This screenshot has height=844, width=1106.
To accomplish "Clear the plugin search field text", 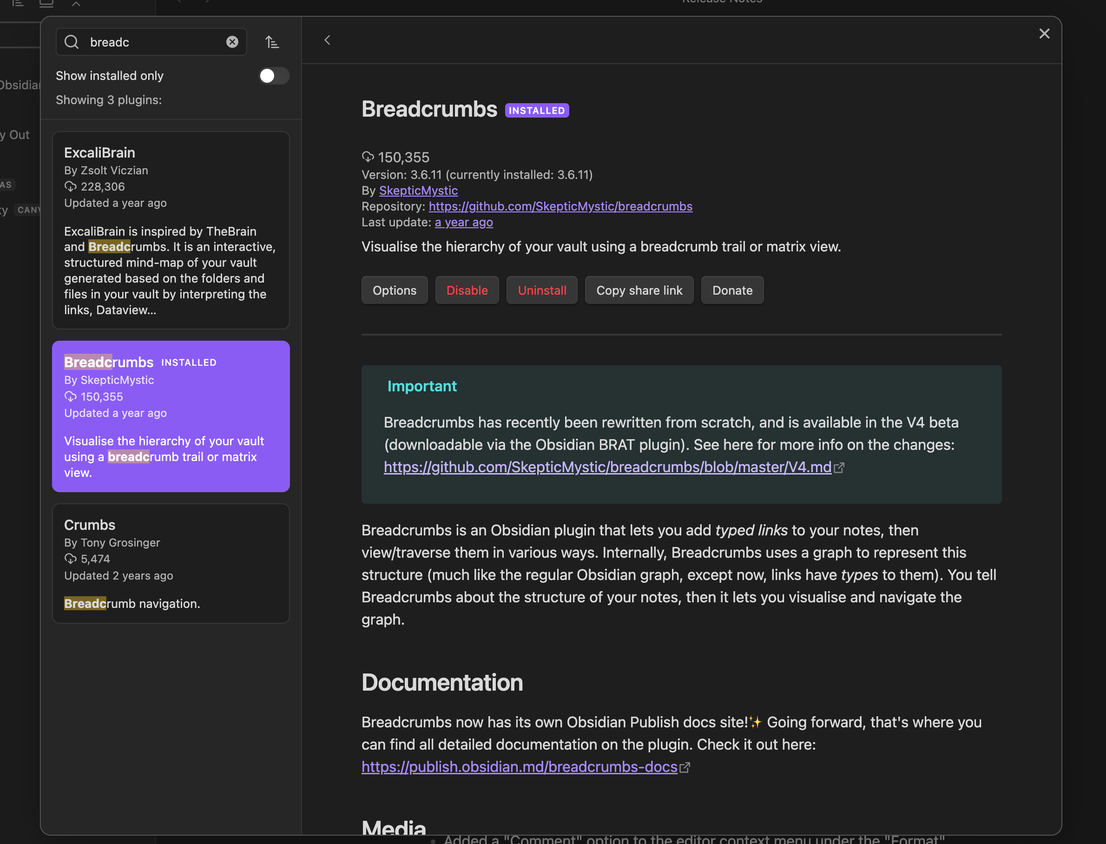I will (232, 42).
